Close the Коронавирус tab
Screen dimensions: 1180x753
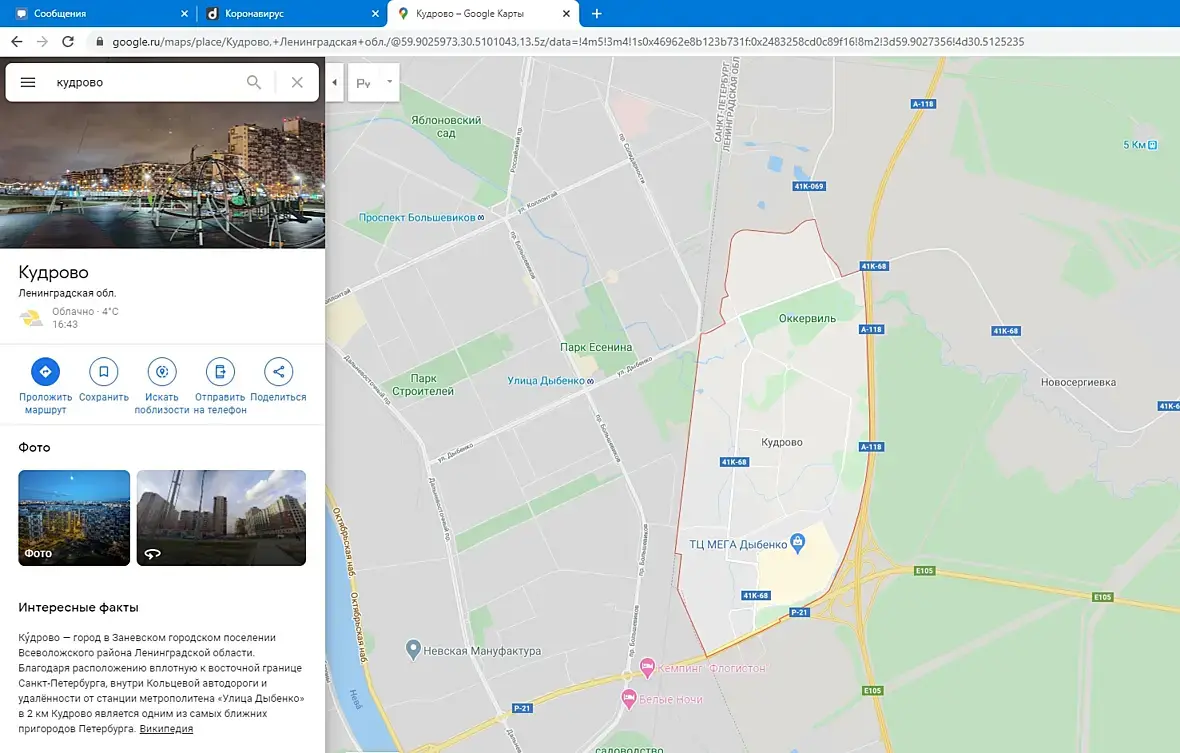(x=376, y=14)
